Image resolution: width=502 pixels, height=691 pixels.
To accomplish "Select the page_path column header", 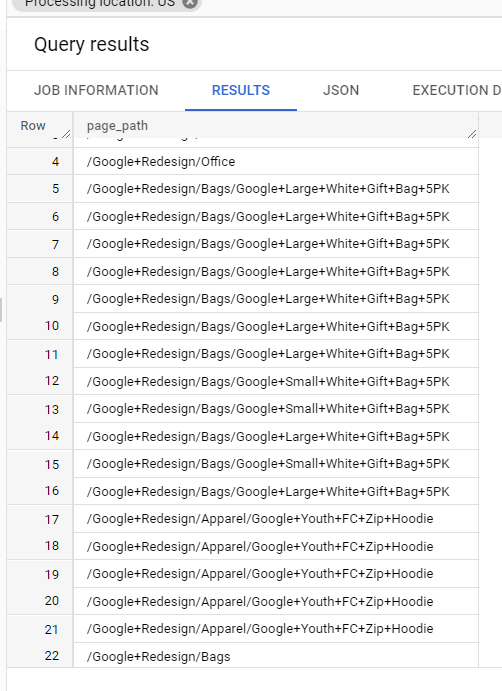I will (x=276, y=126).
